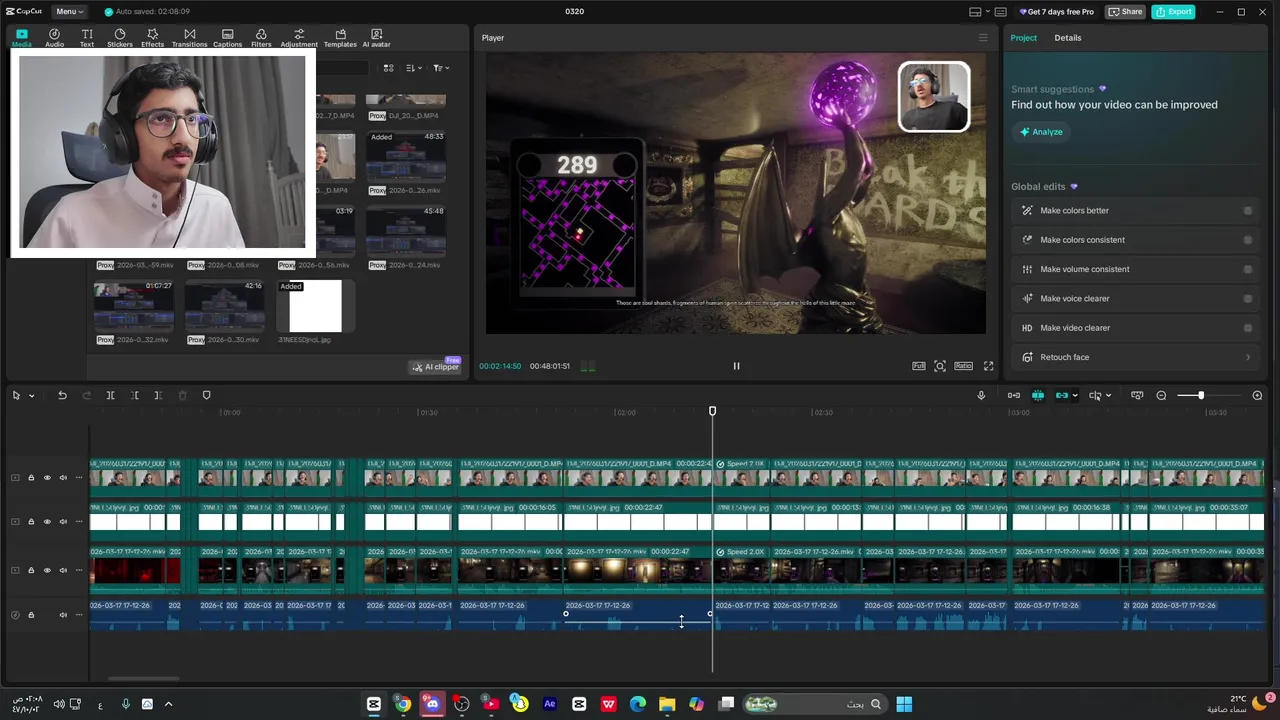
Task: Open Adobe After Effects from taskbar
Action: click(549, 704)
